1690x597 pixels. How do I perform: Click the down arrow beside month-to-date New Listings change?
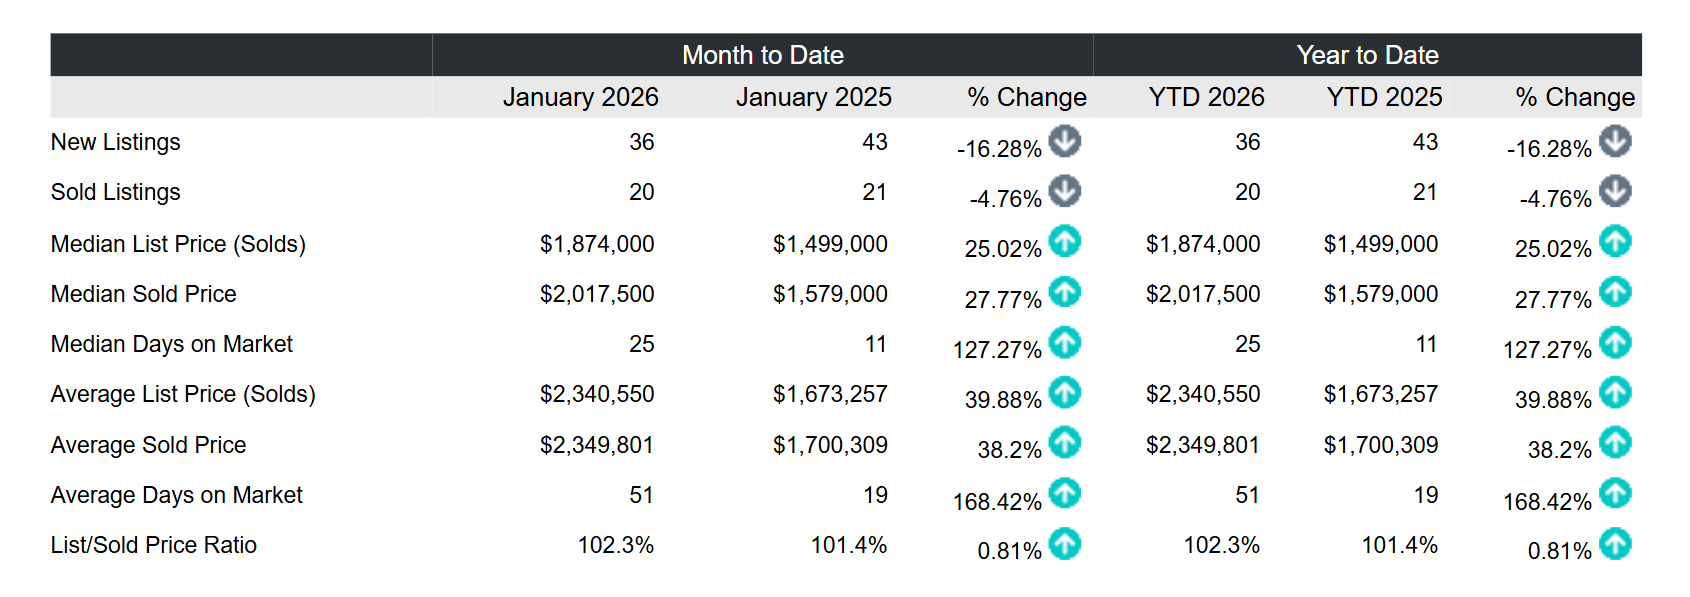click(1064, 141)
